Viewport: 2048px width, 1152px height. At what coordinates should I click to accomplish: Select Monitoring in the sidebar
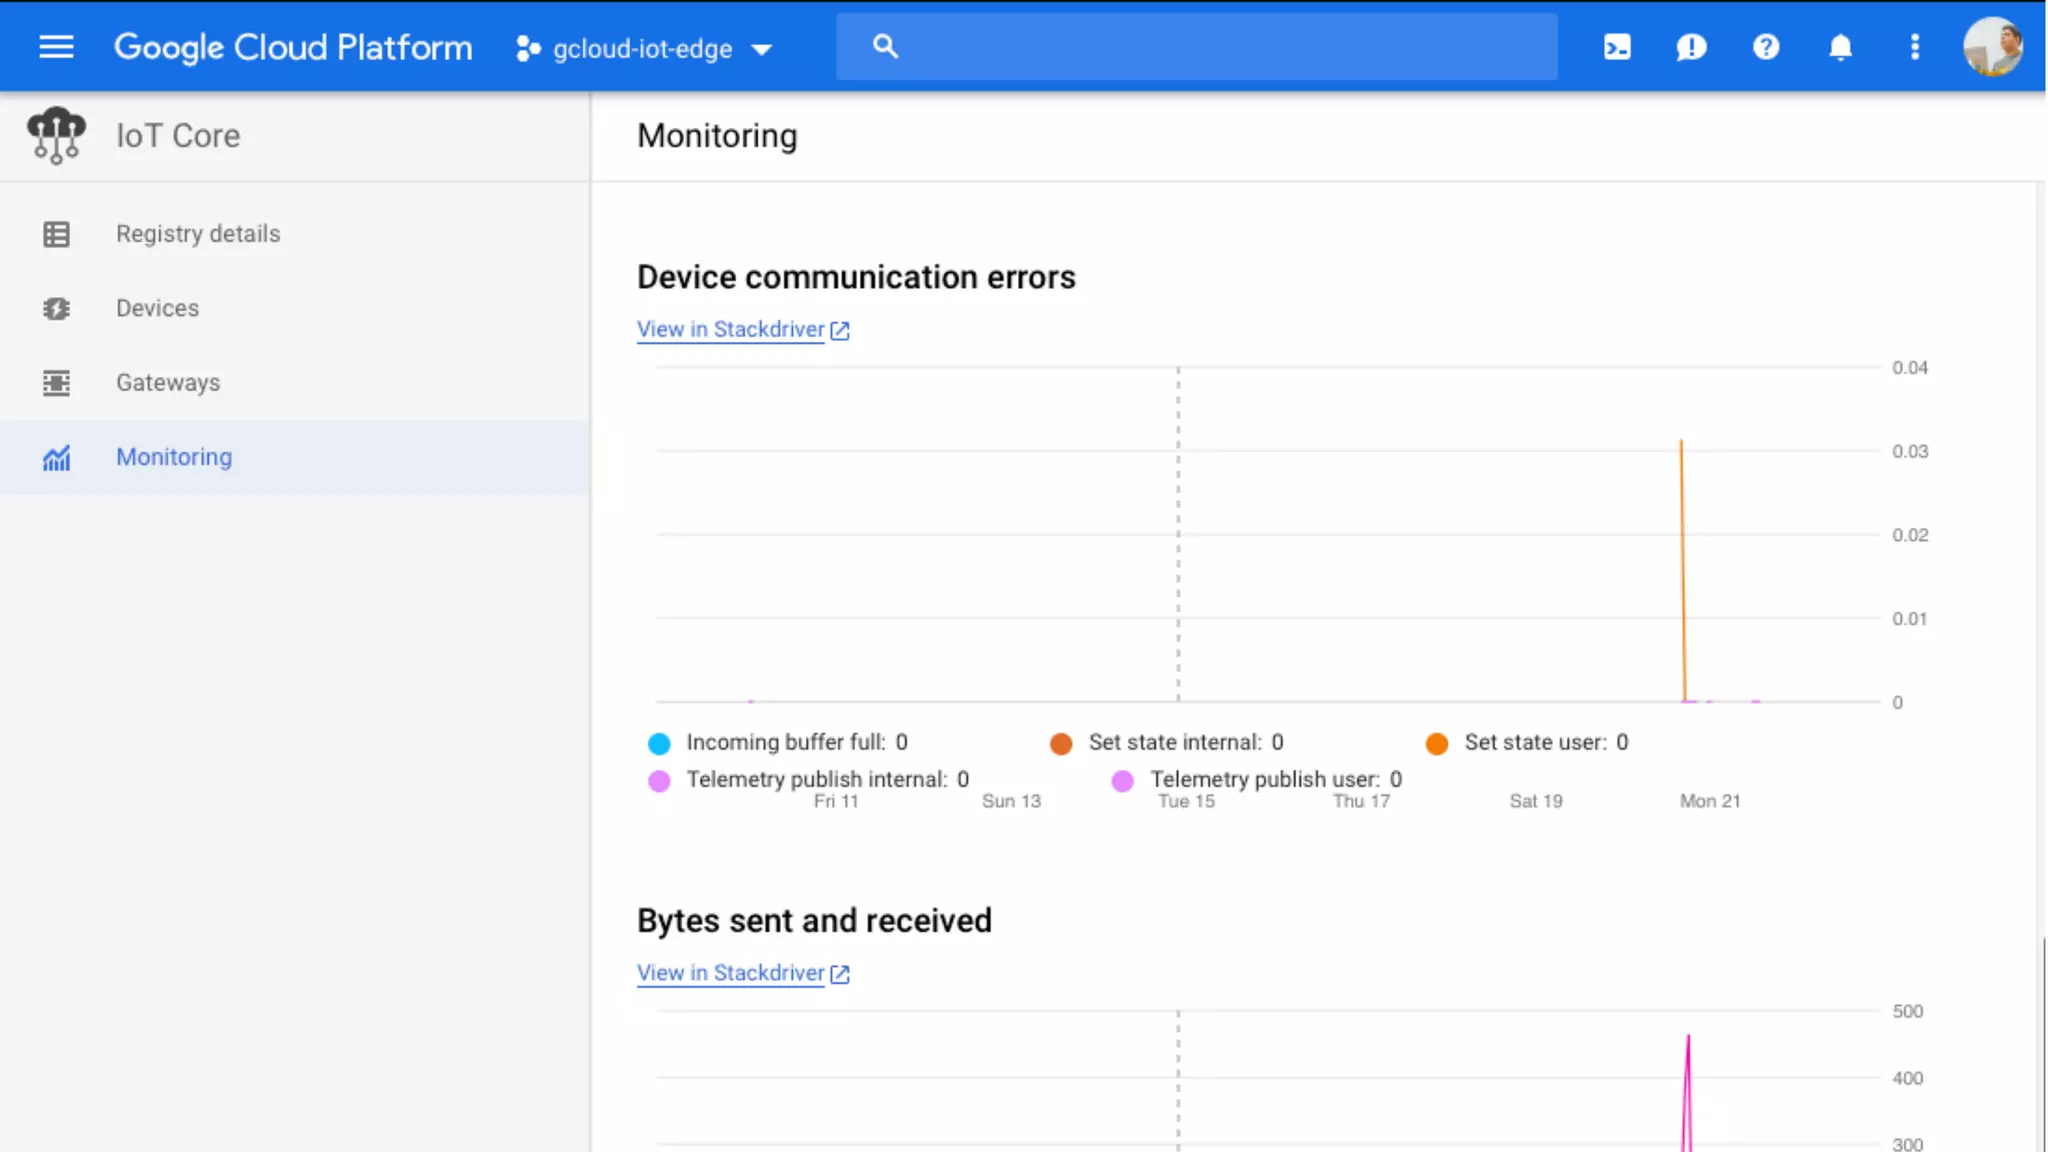(174, 457)
